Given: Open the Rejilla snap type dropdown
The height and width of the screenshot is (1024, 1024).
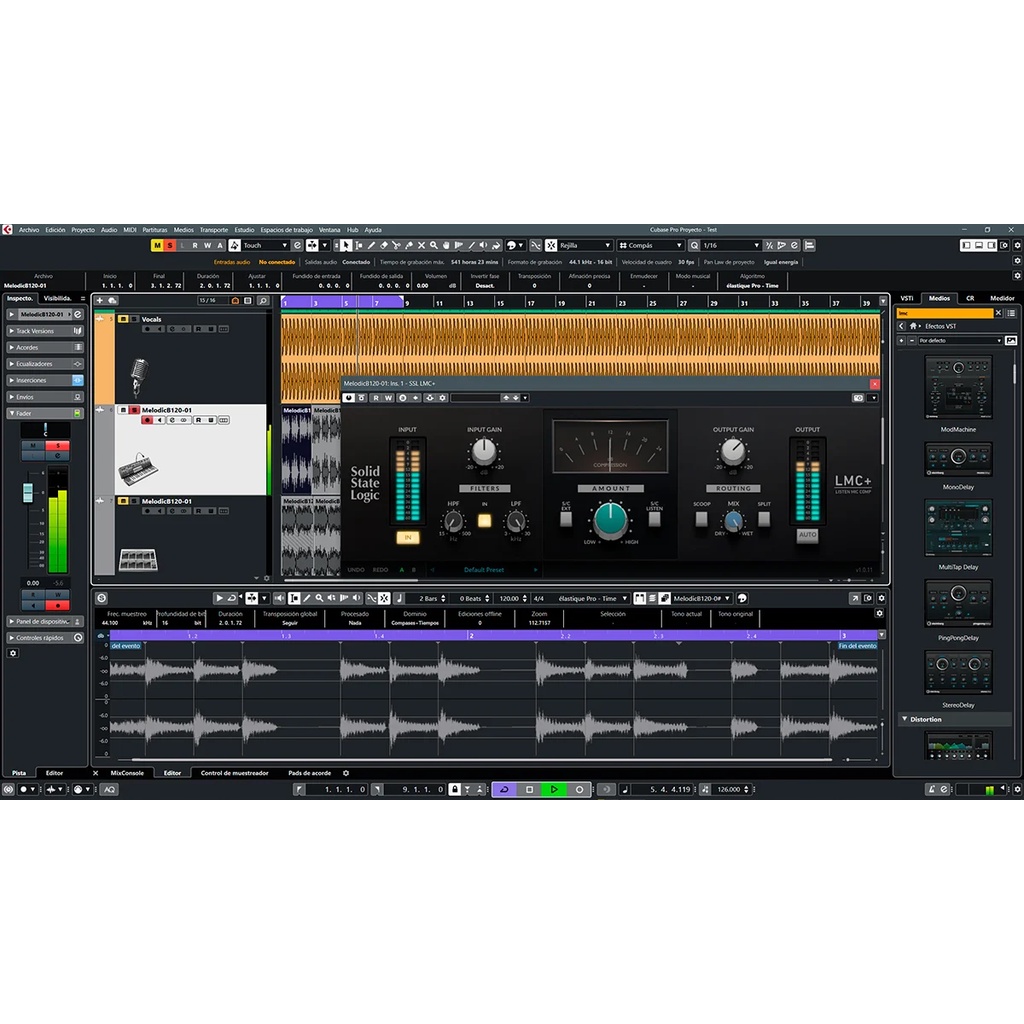Looking at the screenshot, I should [x=585, y=246].
